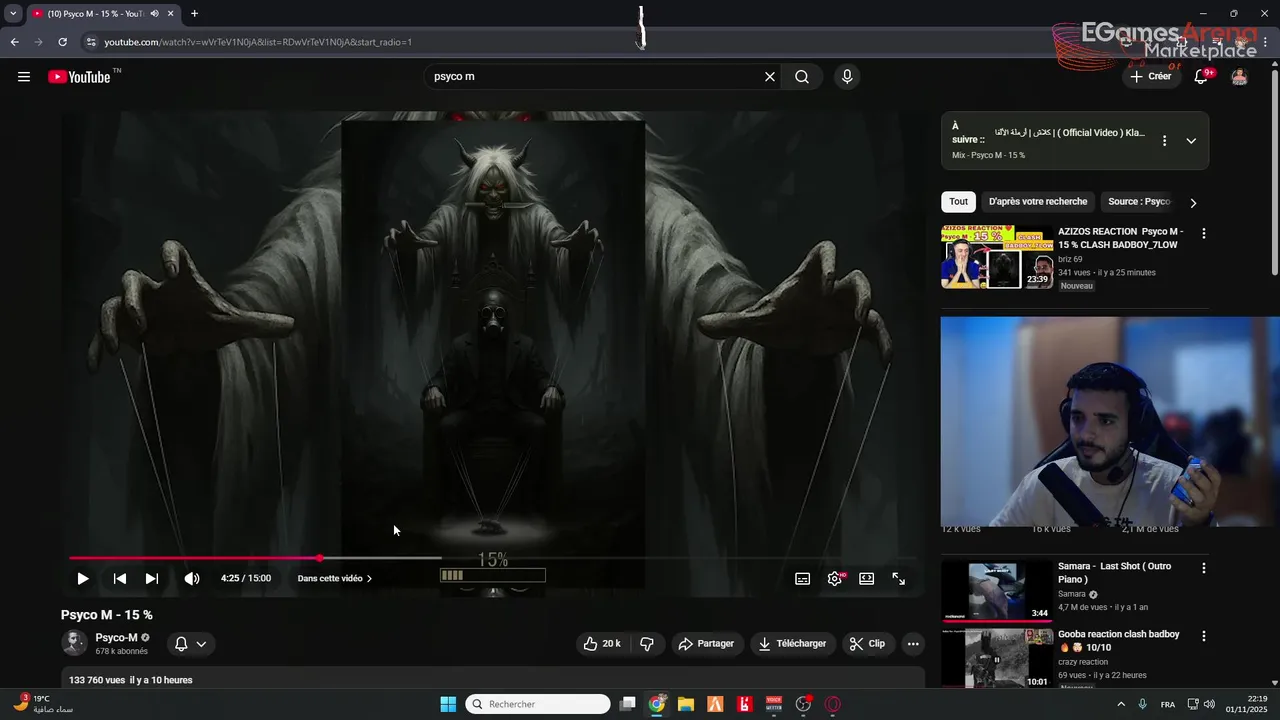Viewport: 1280px width, 720px height.
Task: Expand the 'À suivre' mix playlist chevron
Action: pyautogui.click(x=1191, y=141)
